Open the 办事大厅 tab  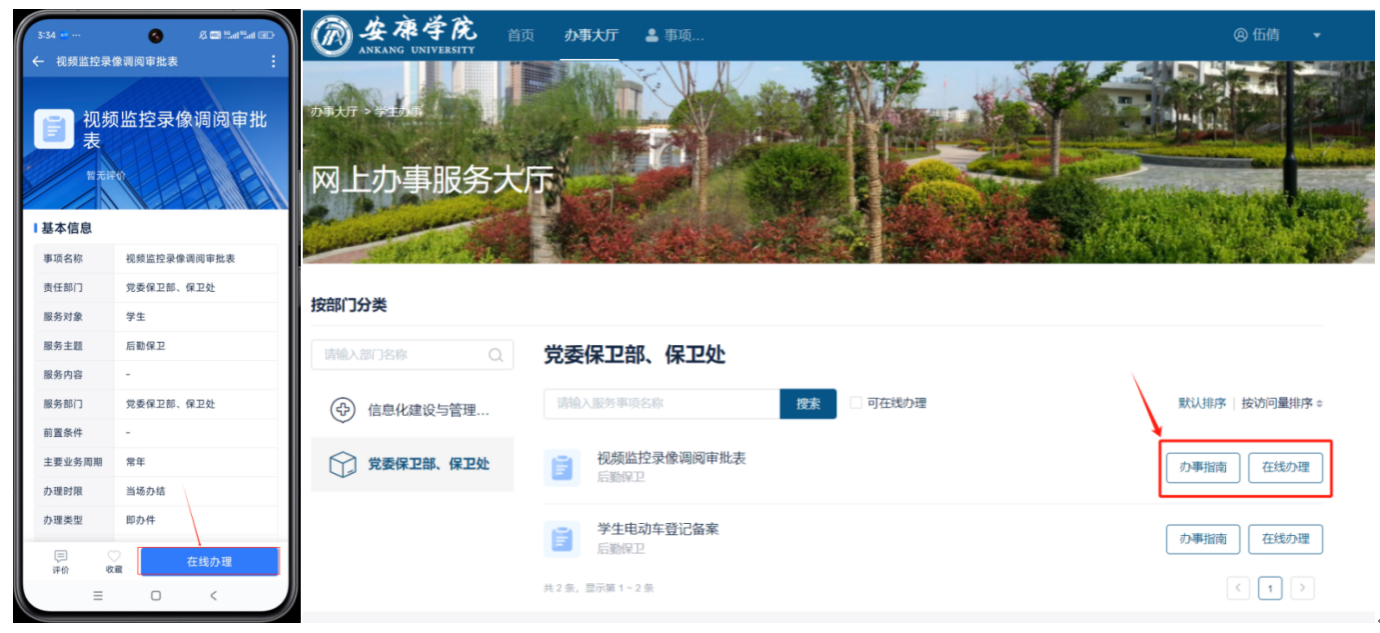(x=590, y=35)
